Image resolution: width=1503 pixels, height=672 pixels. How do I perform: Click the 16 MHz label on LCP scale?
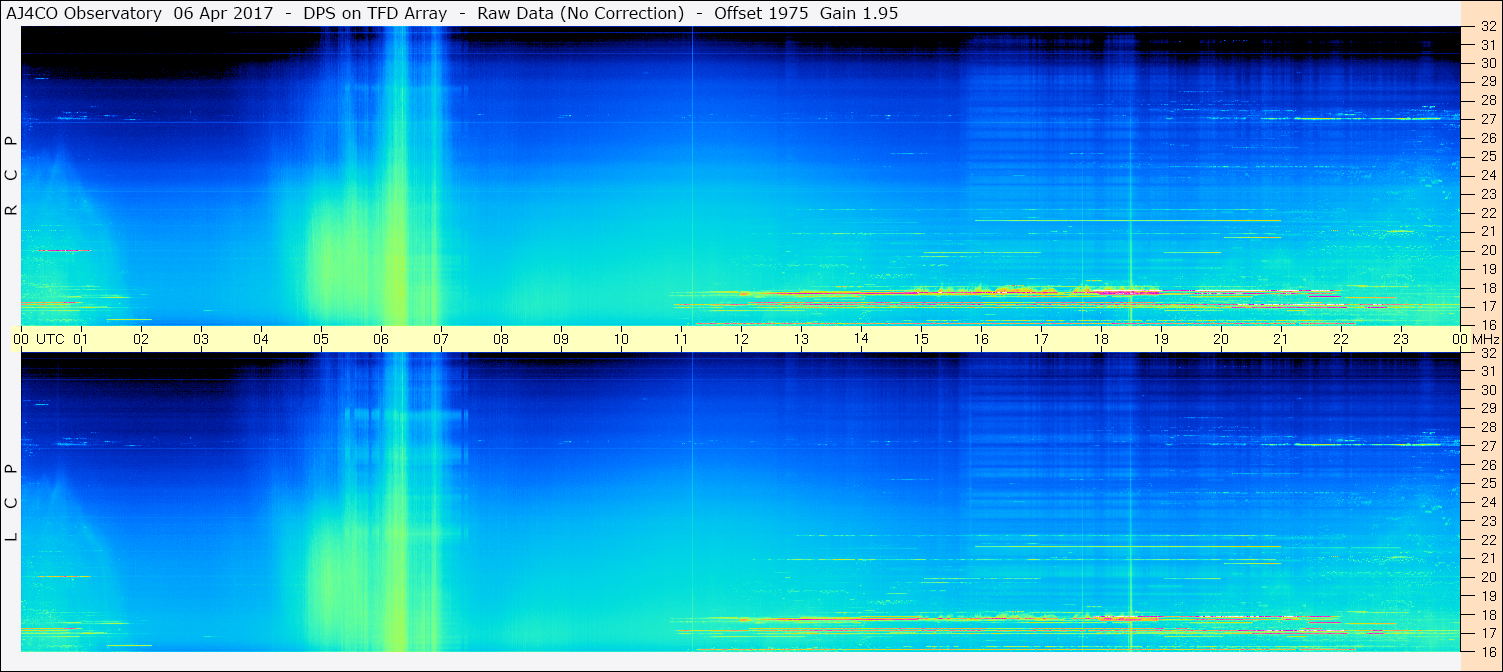pos(1488,651)
